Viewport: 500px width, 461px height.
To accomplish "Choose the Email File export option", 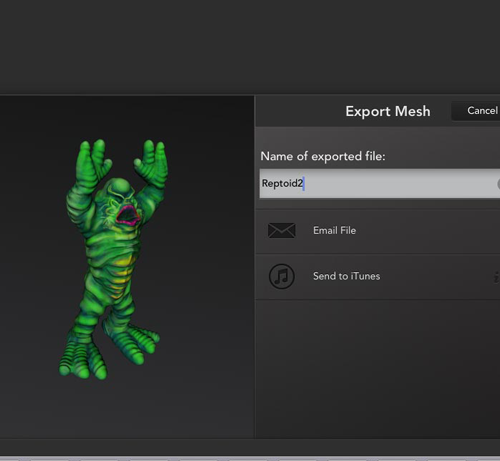I will (x=378, y=231).
